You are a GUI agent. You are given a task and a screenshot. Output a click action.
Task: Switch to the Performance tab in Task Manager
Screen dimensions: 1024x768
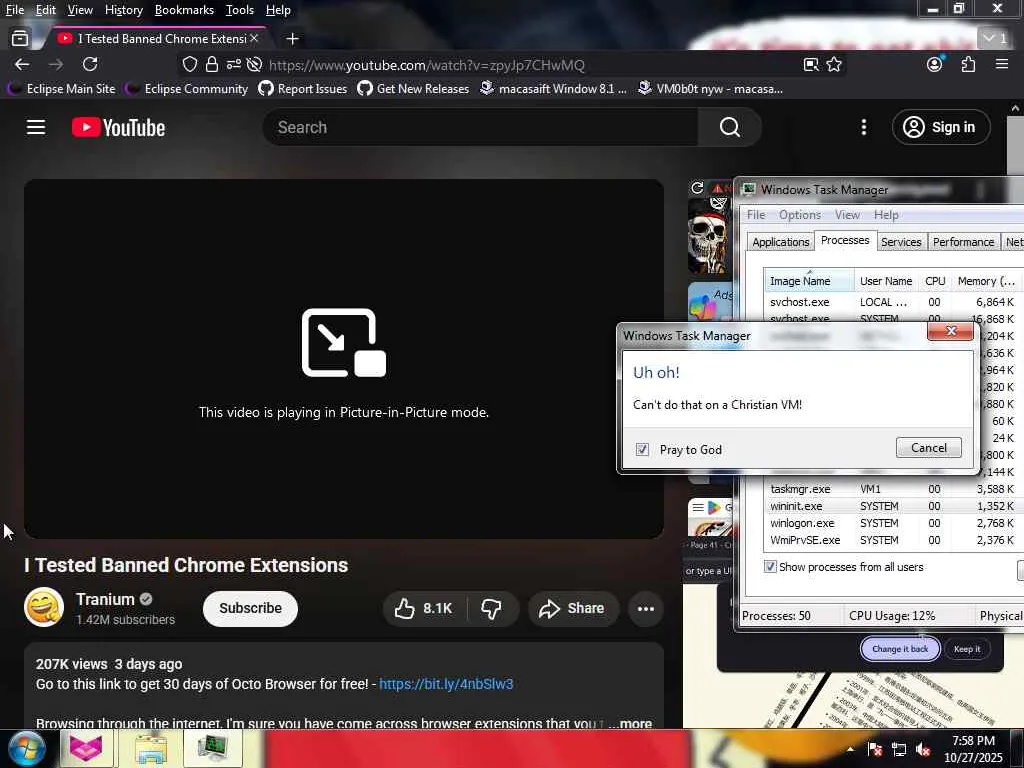[x=963, y=242]
